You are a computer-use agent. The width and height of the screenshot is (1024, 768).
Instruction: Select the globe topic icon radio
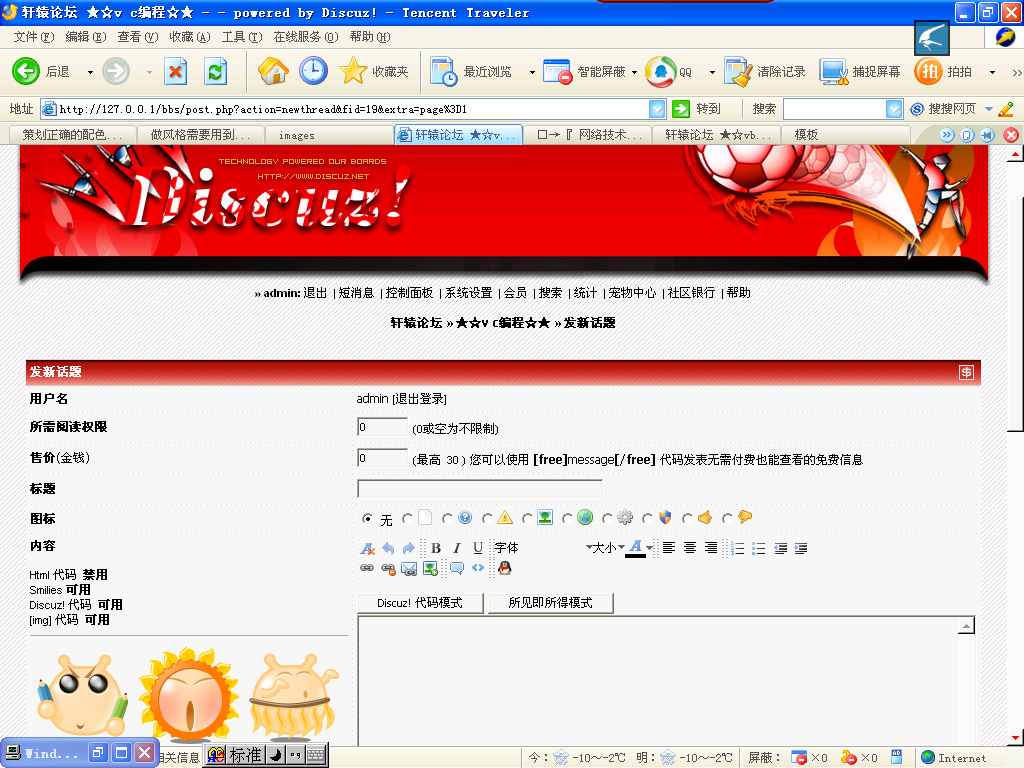[x=567, y=518]
